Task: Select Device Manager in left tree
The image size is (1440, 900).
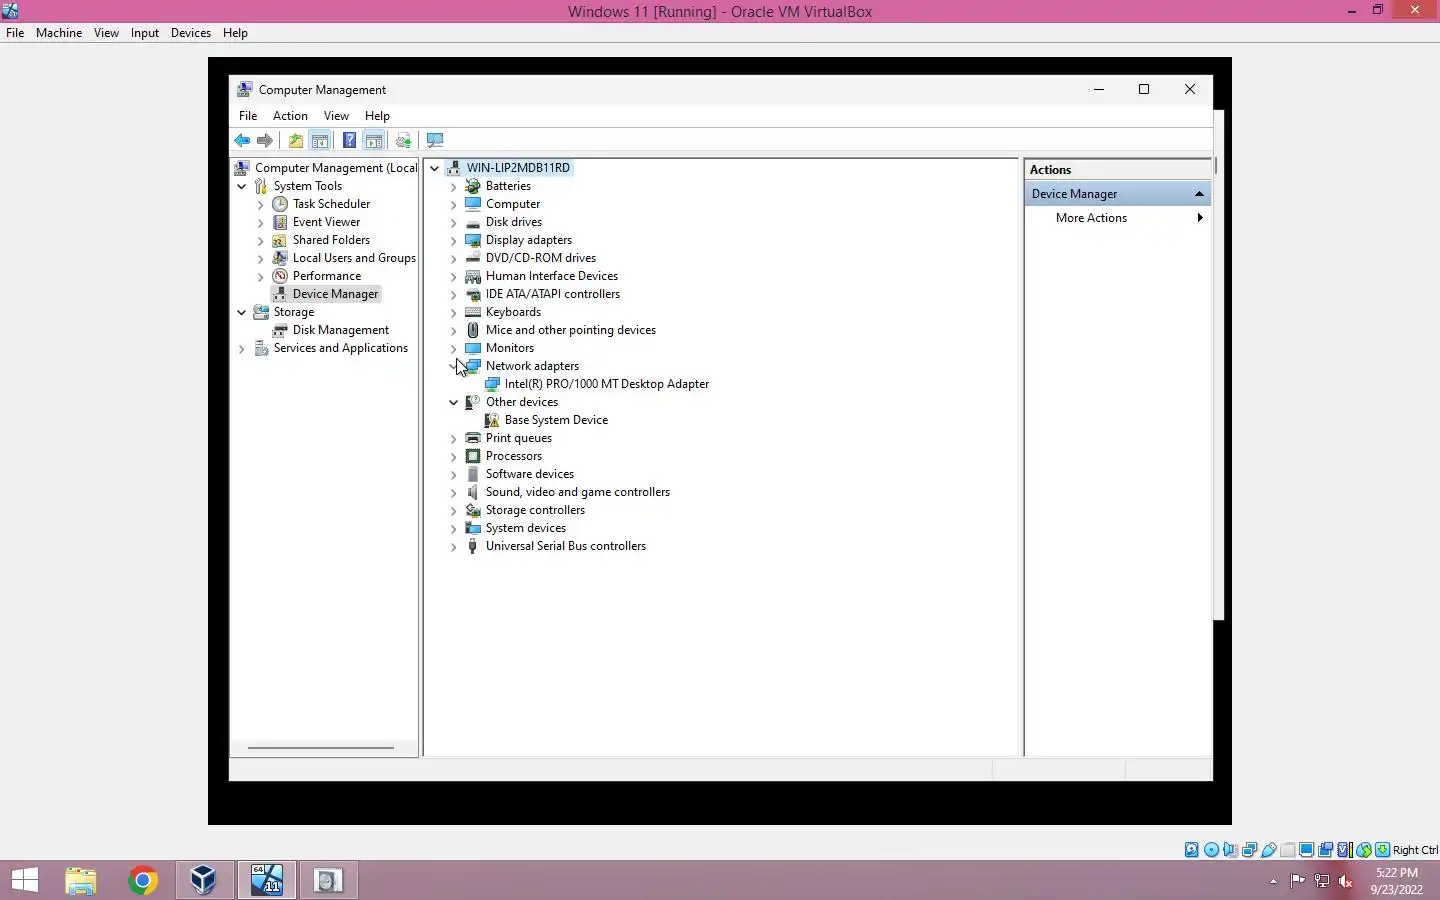Action: [335, 294]
